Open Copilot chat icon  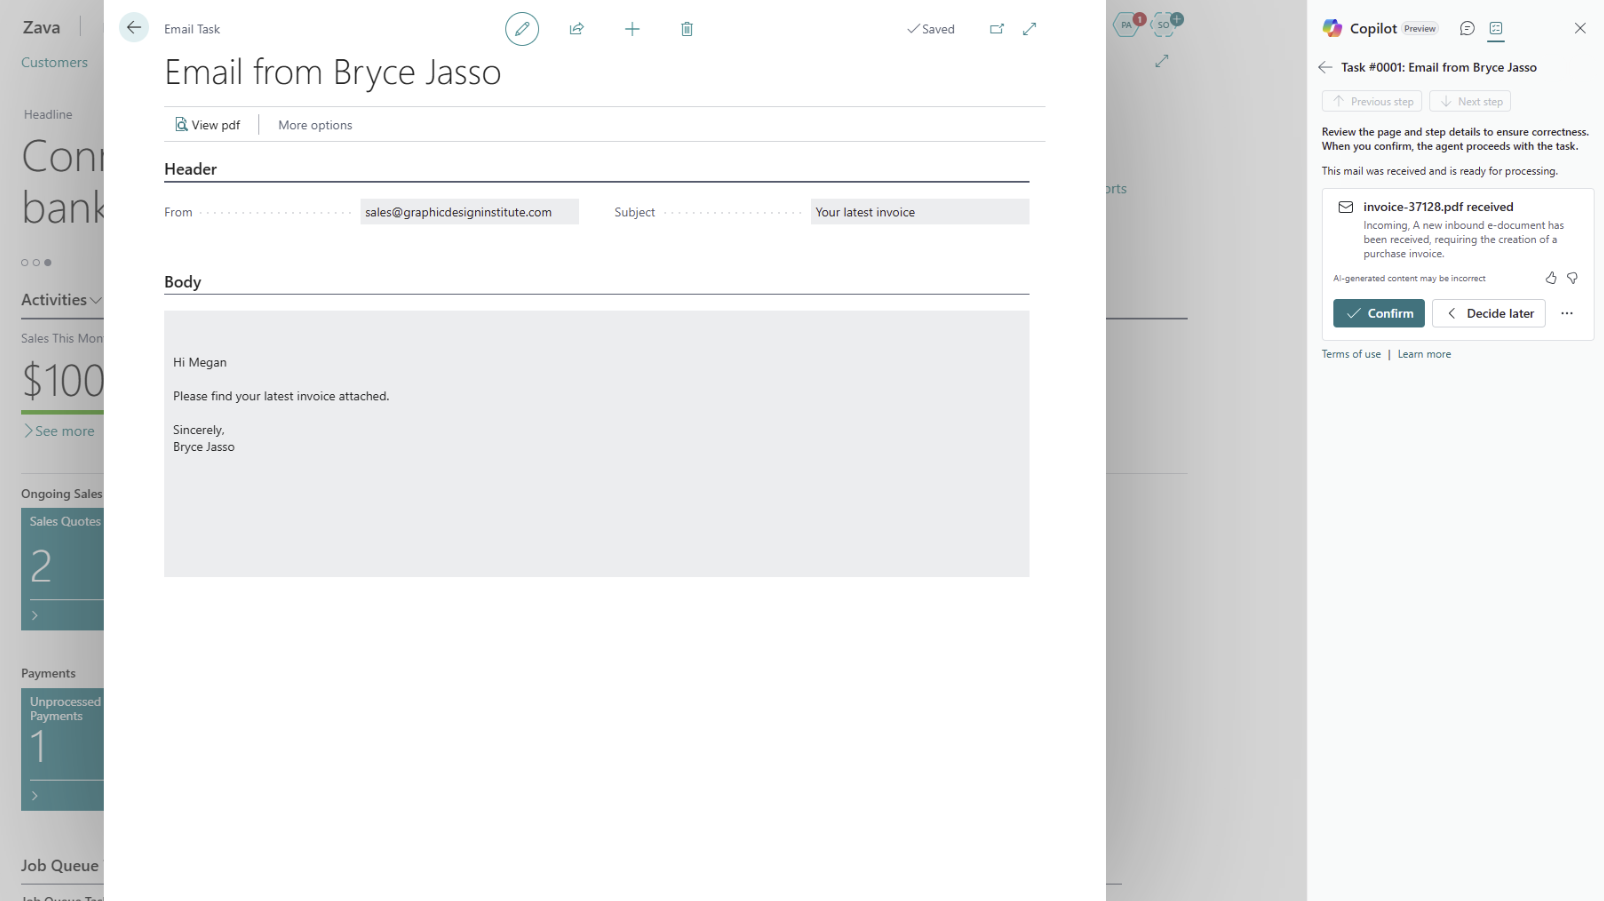pos(1467,28)
